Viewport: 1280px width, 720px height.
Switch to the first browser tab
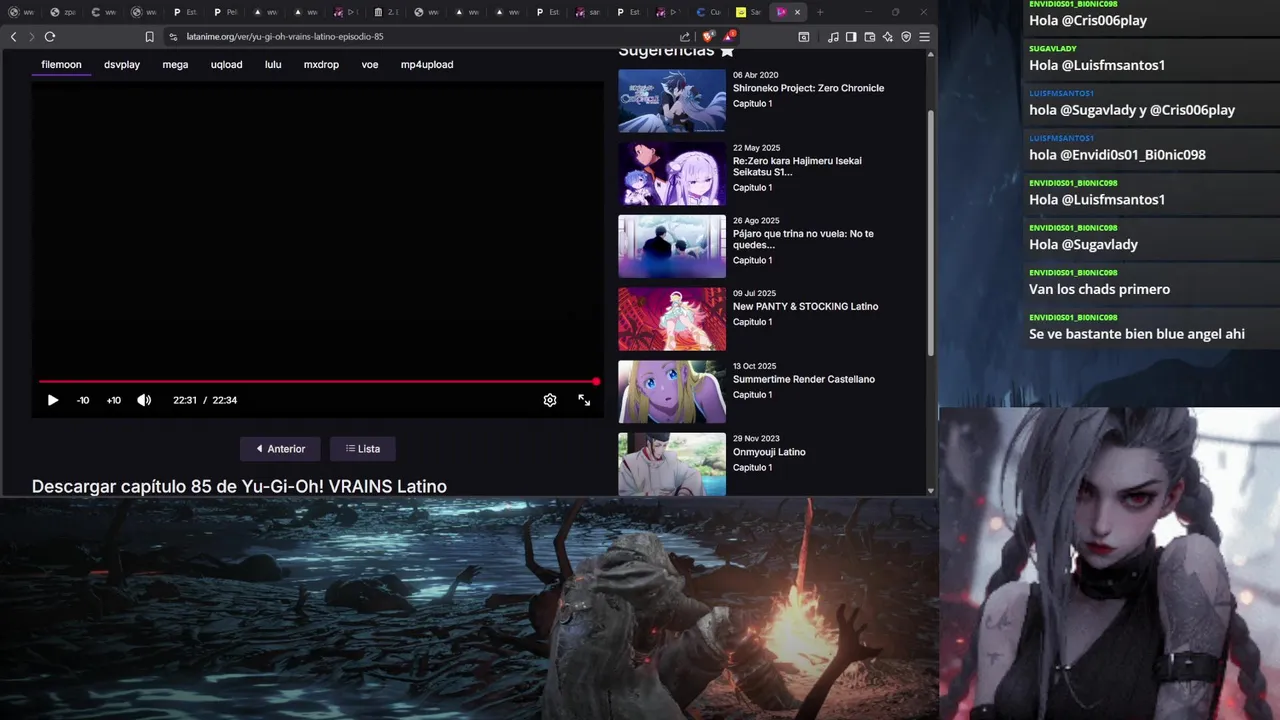21,12
